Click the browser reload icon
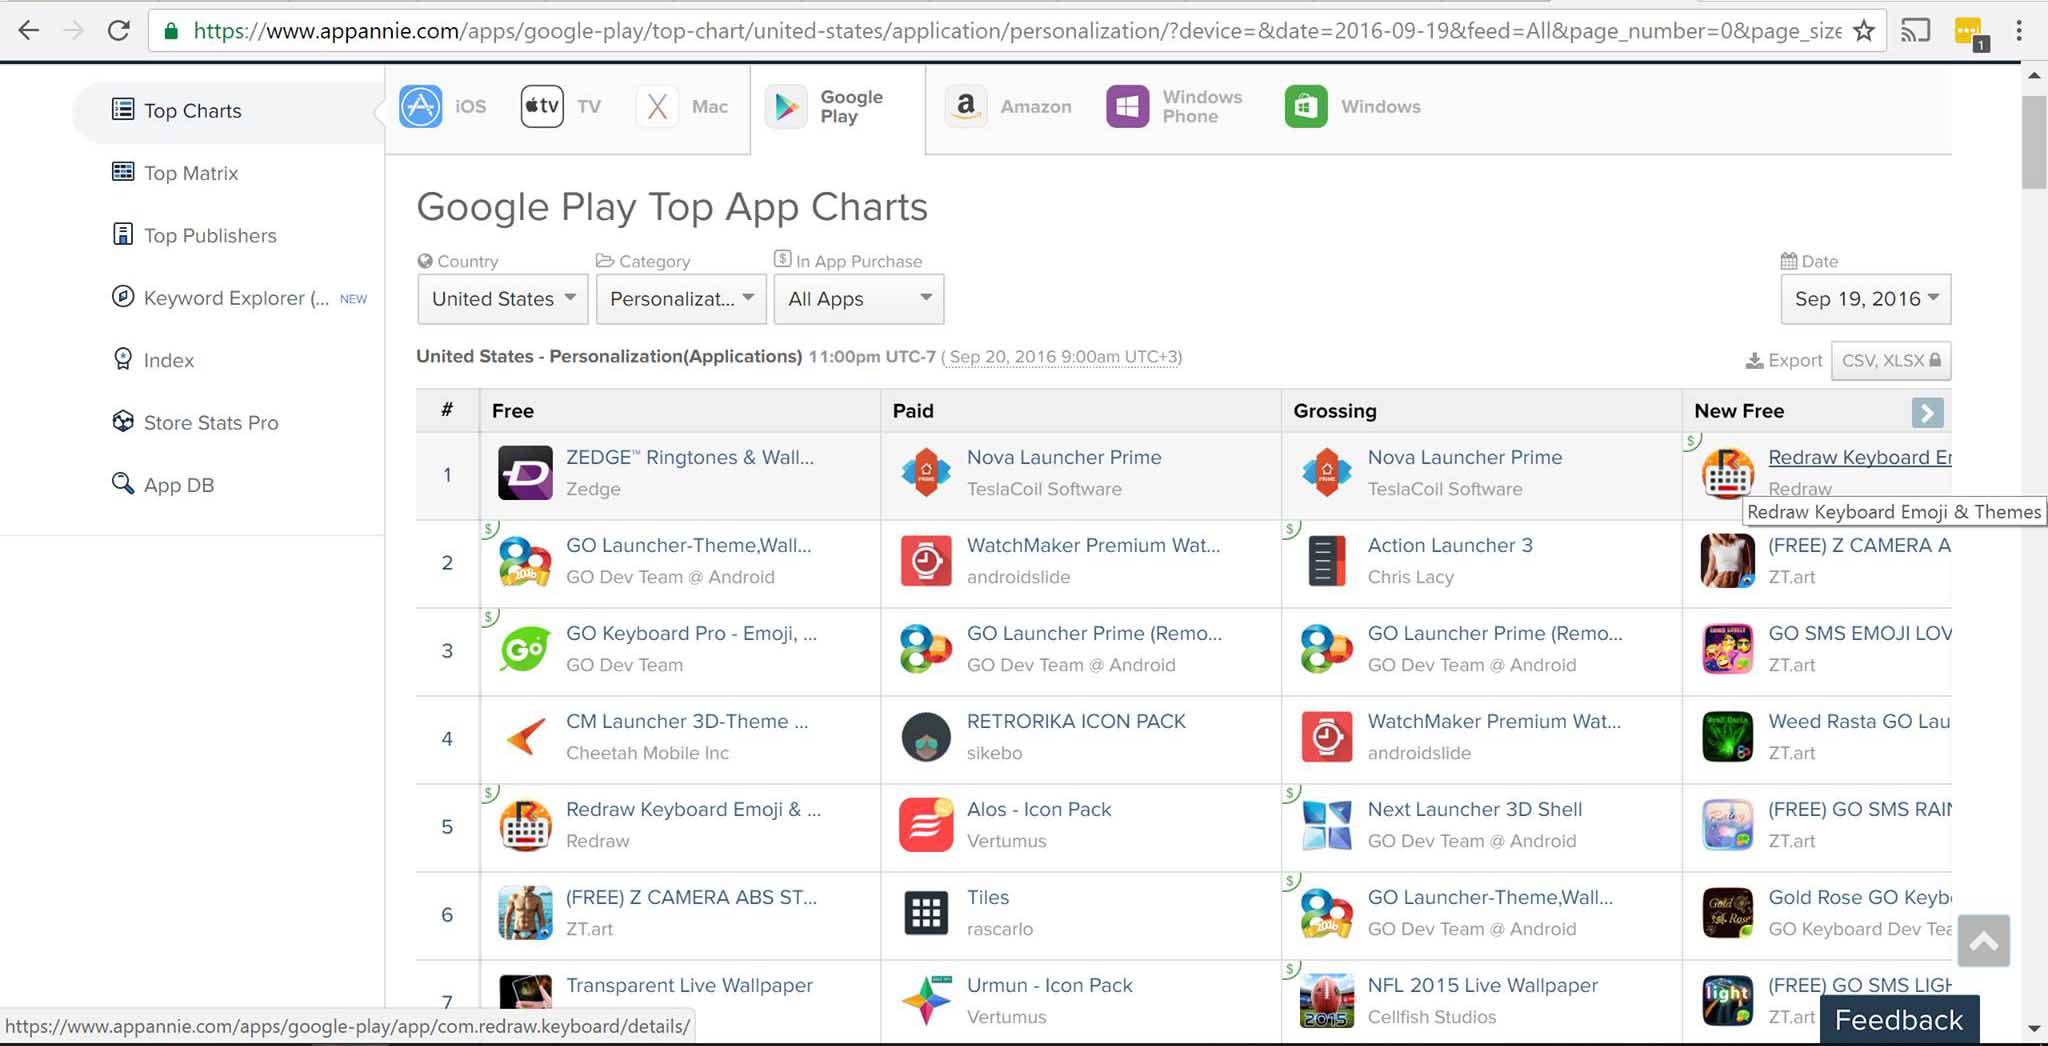Screen dimensions: 2048x1046 tap(119, 31)
